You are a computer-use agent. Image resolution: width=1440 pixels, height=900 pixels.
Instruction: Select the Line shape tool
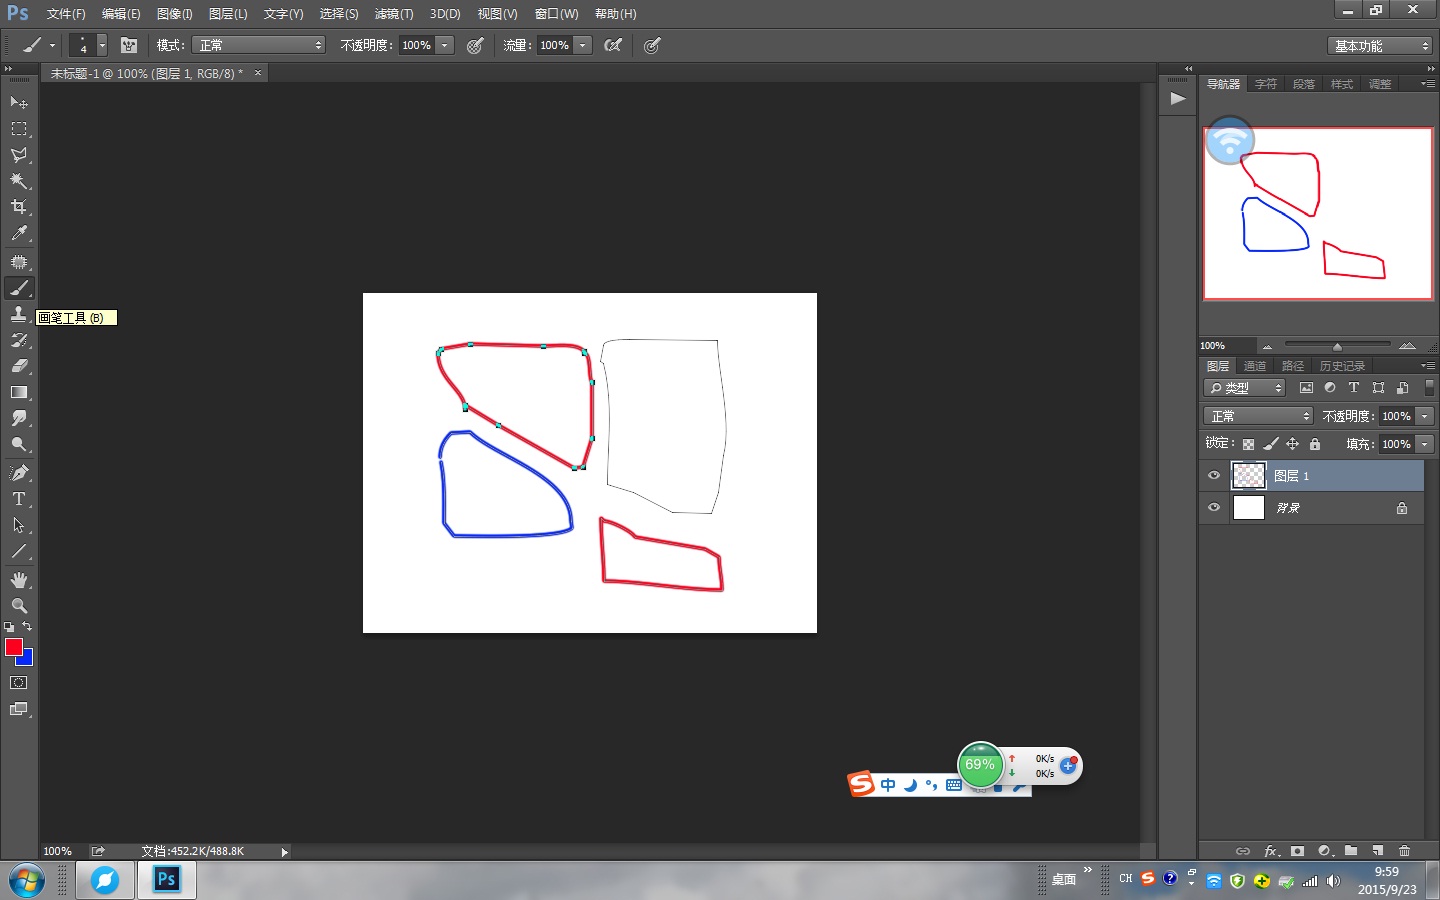19,551
